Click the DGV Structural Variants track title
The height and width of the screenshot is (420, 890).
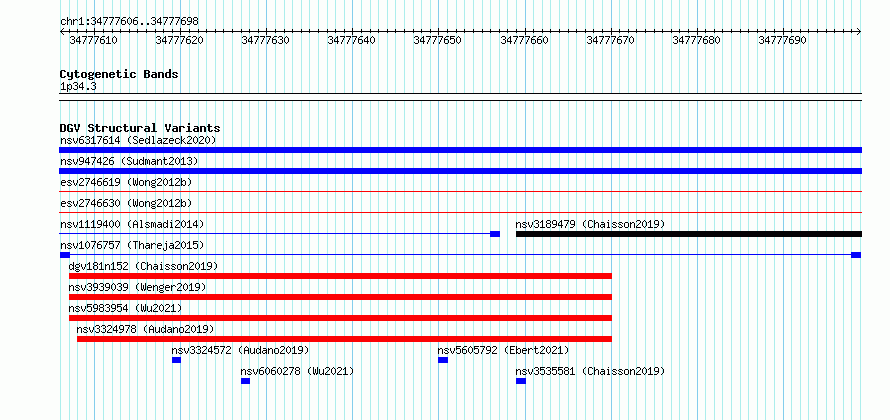pyautogui.click(x=140, y=128)
